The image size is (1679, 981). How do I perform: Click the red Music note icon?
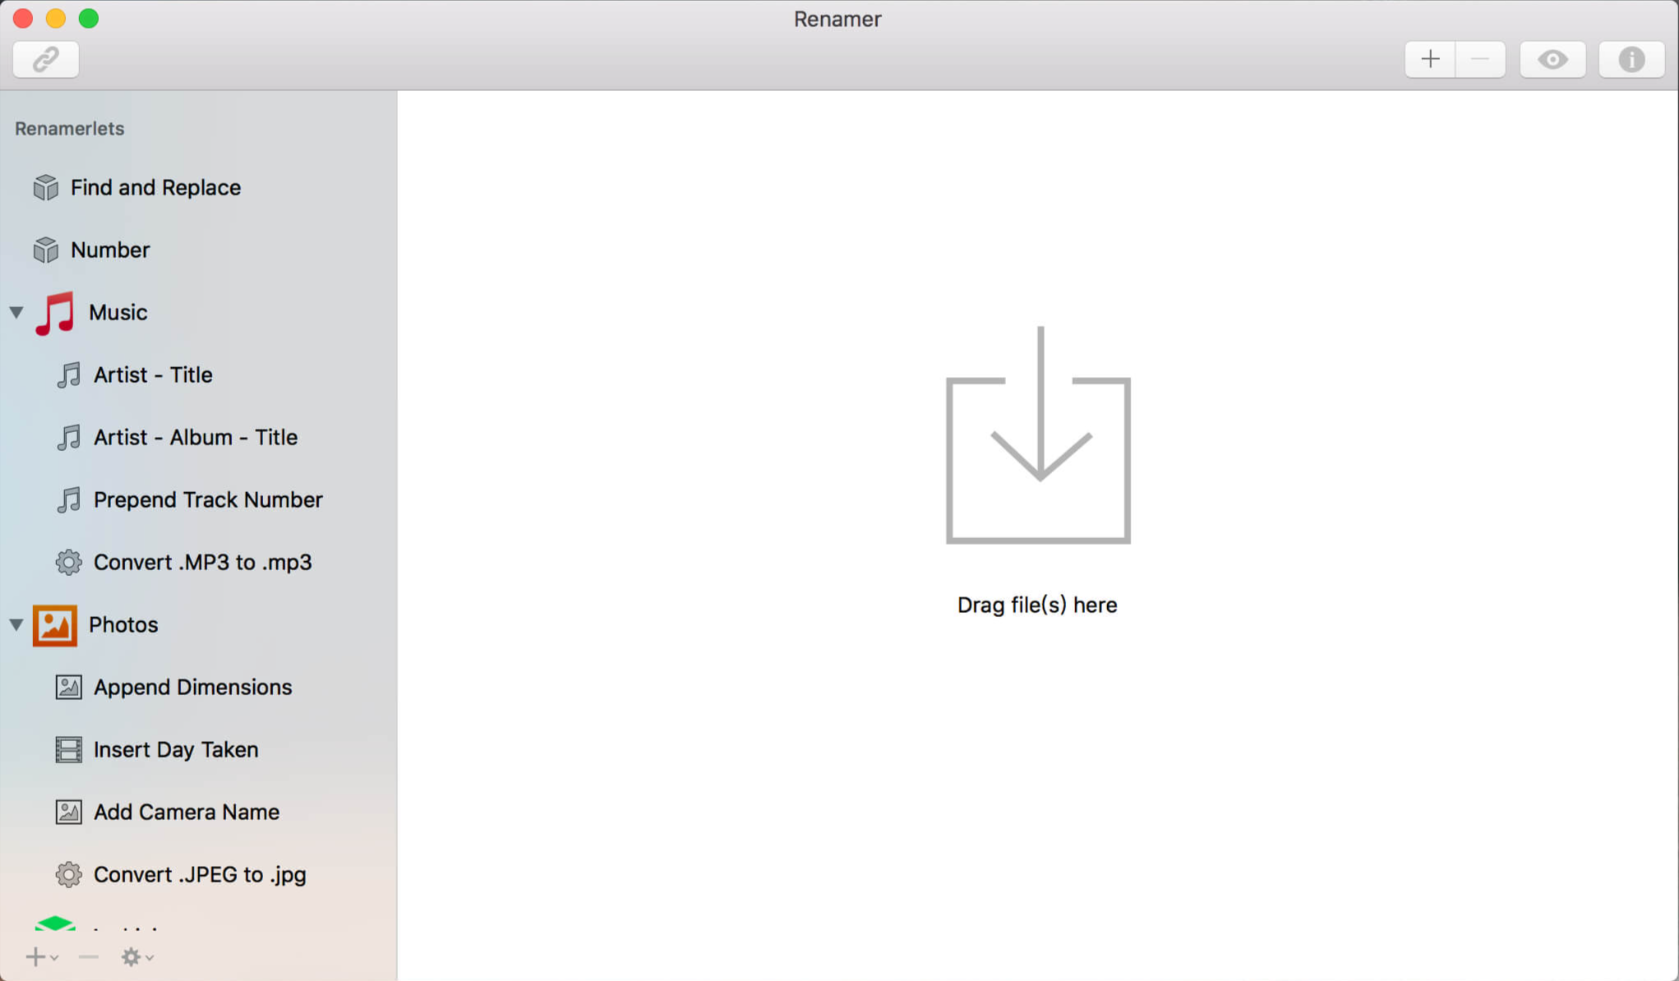pyautogui.click(x=56, y=313)
